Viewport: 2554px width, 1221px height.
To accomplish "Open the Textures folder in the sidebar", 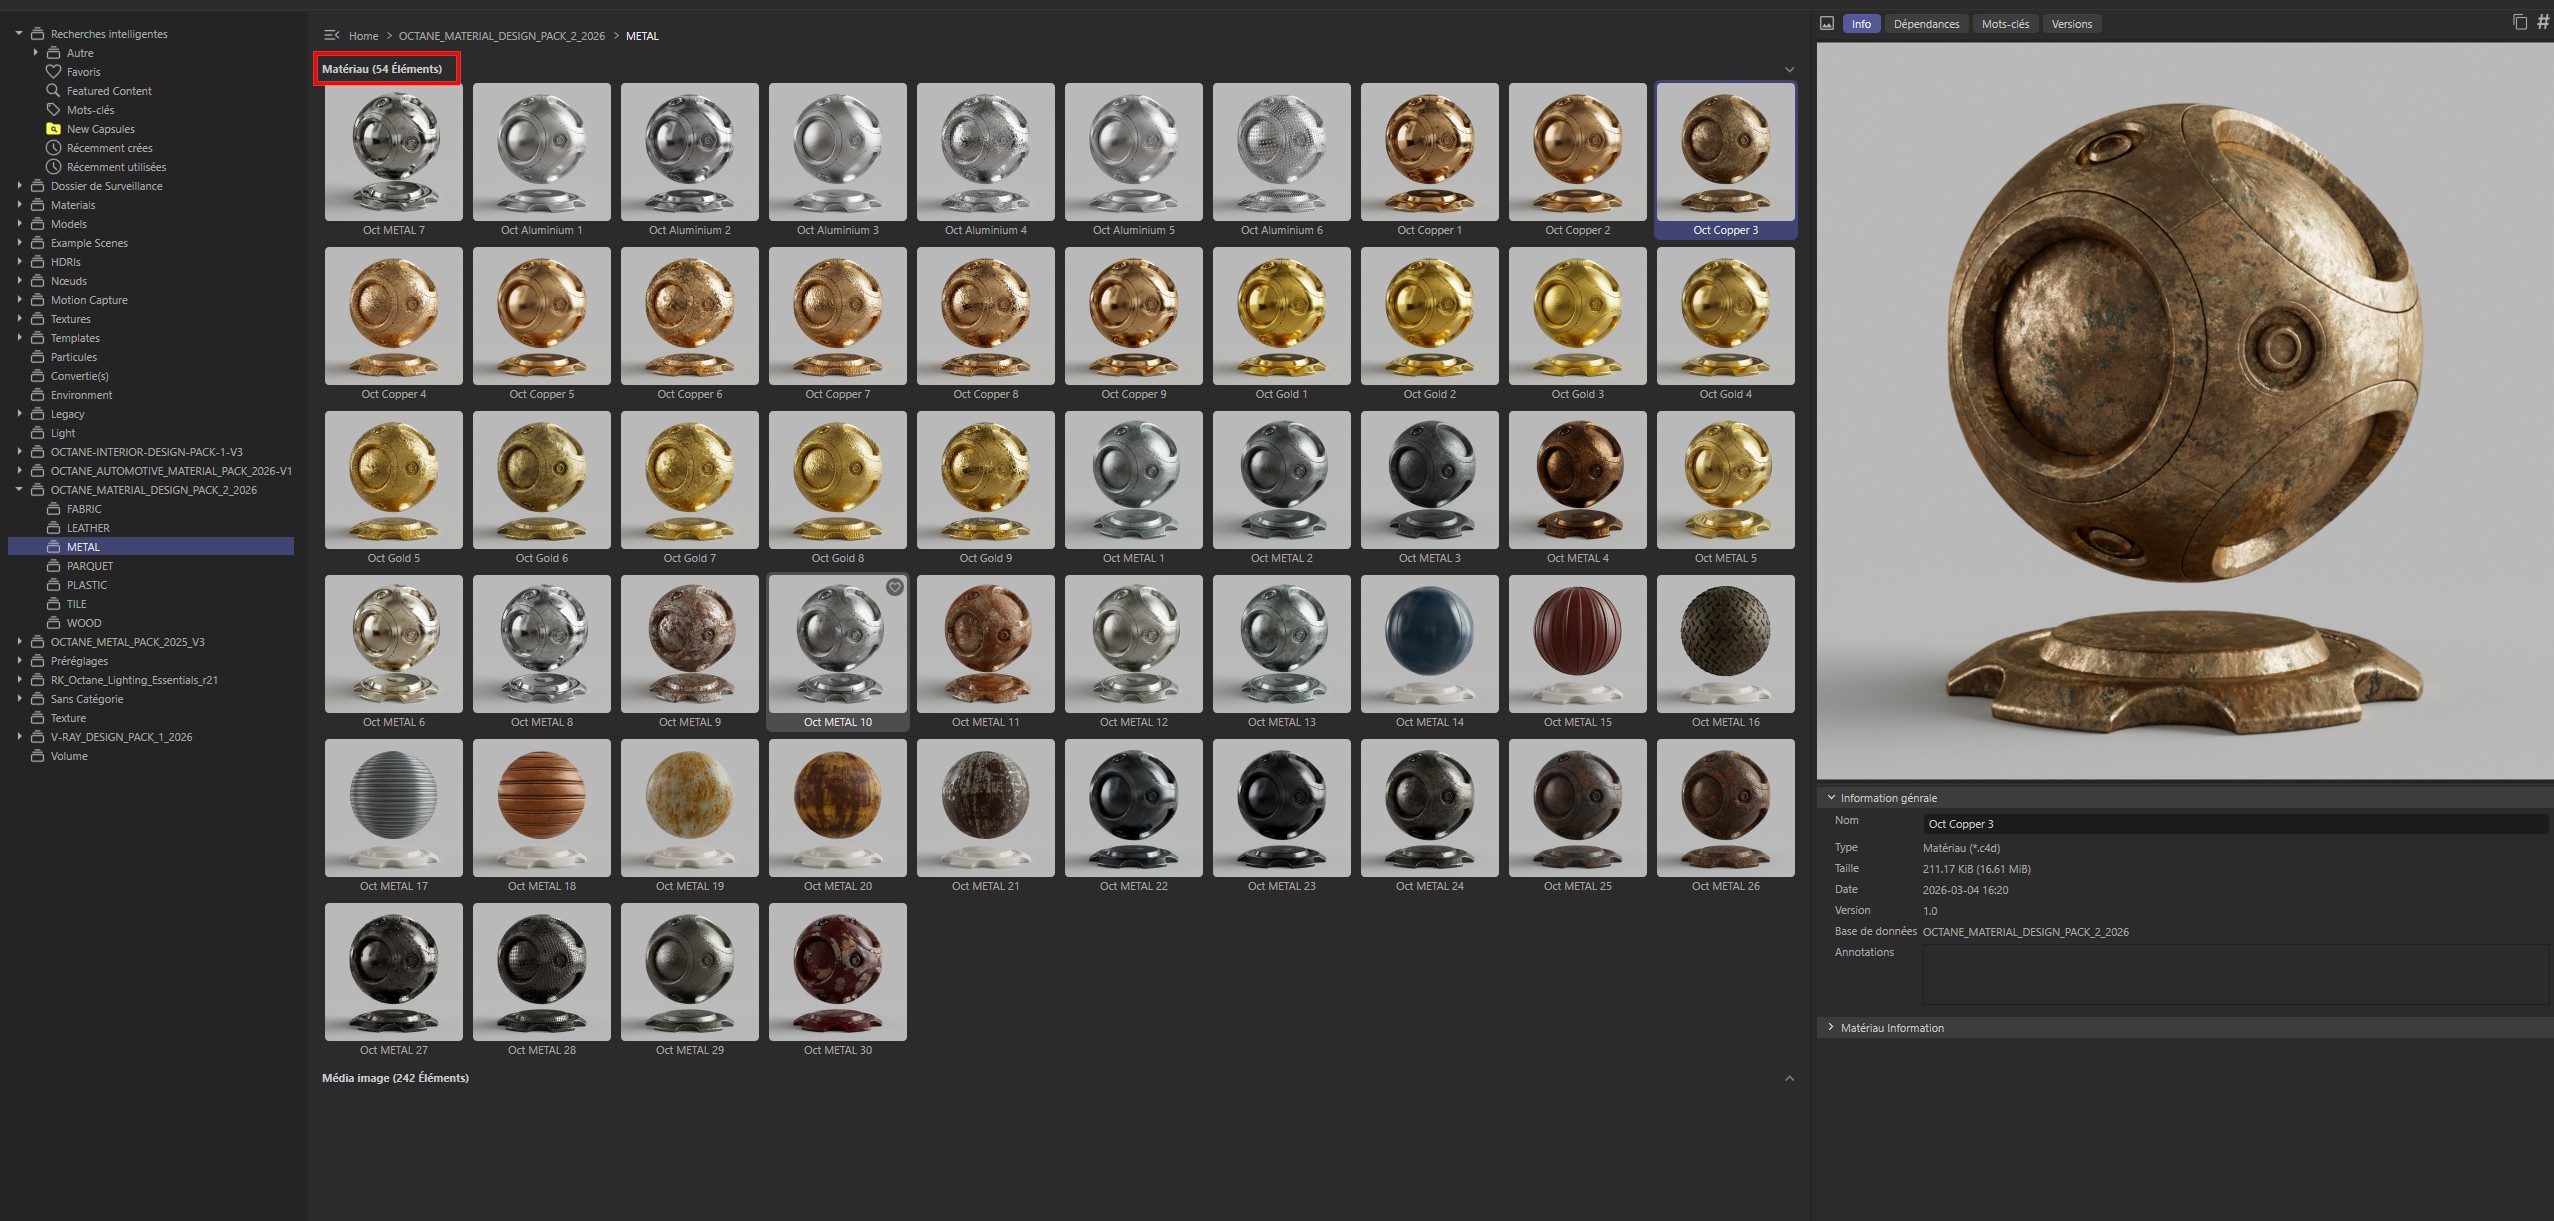I will (70, 318).
